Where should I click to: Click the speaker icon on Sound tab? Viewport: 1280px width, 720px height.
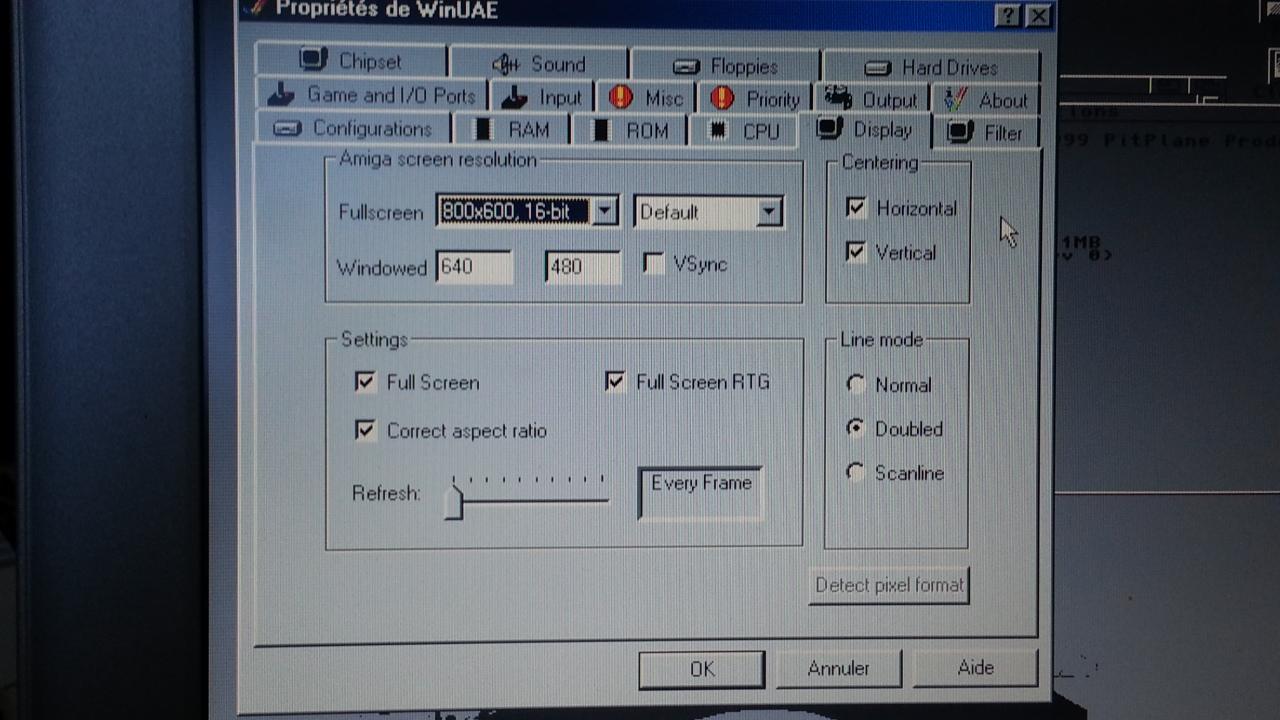tap(506, 65)
